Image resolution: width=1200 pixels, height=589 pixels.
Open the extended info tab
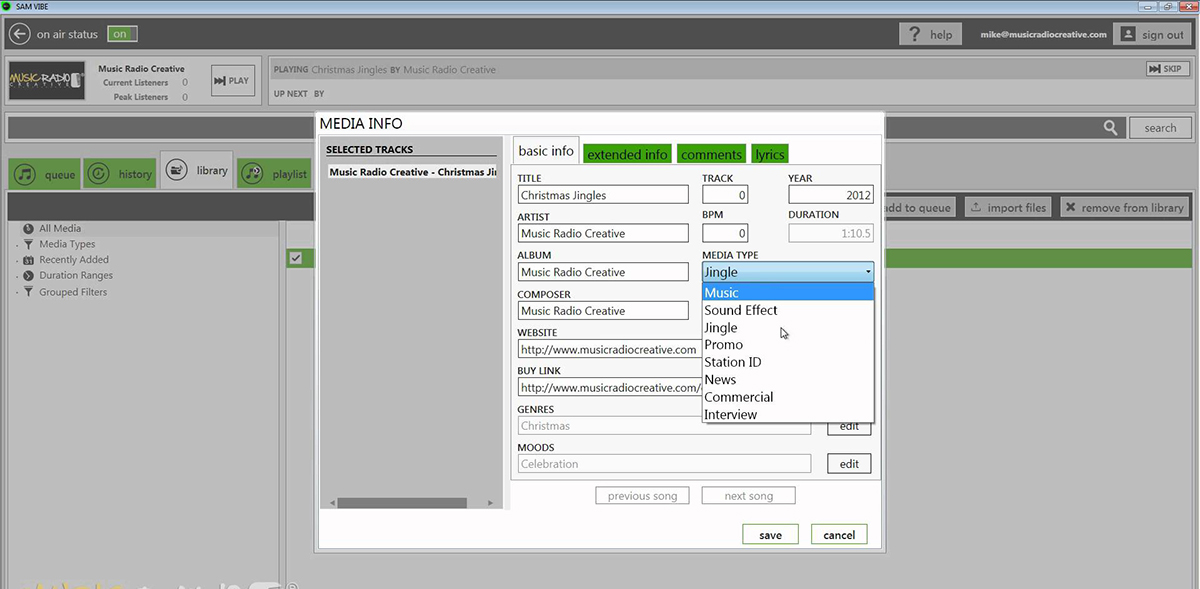click(627, 154)
